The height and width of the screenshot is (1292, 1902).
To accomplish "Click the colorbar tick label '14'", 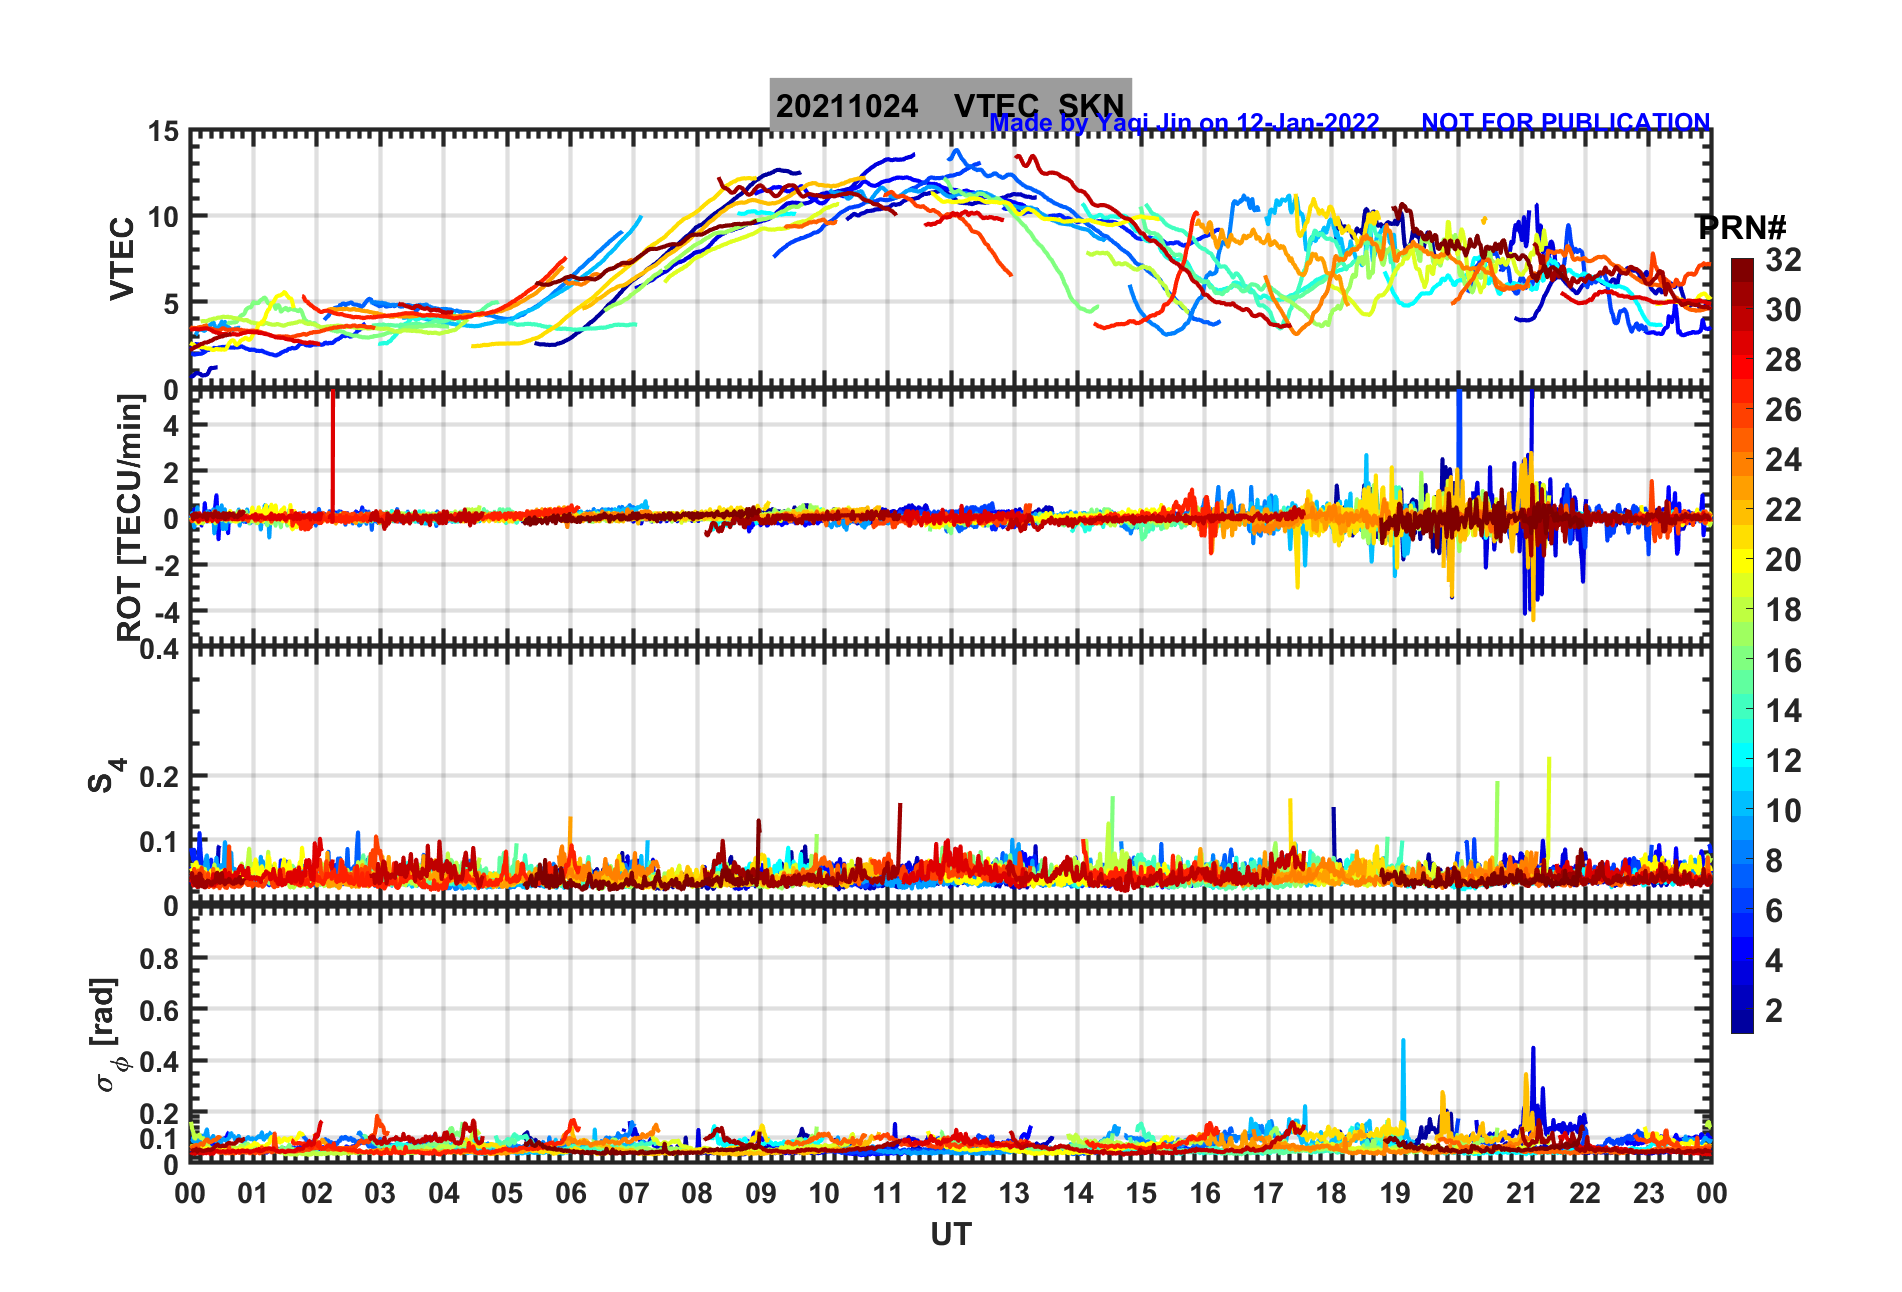I will 1783,711.
